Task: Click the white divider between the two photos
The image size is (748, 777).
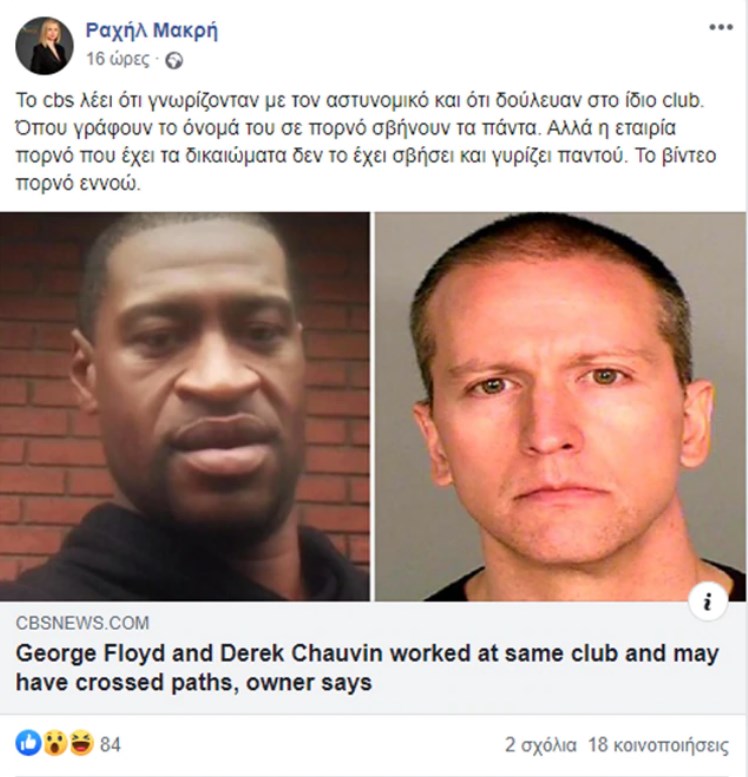Action: (372, 406)
